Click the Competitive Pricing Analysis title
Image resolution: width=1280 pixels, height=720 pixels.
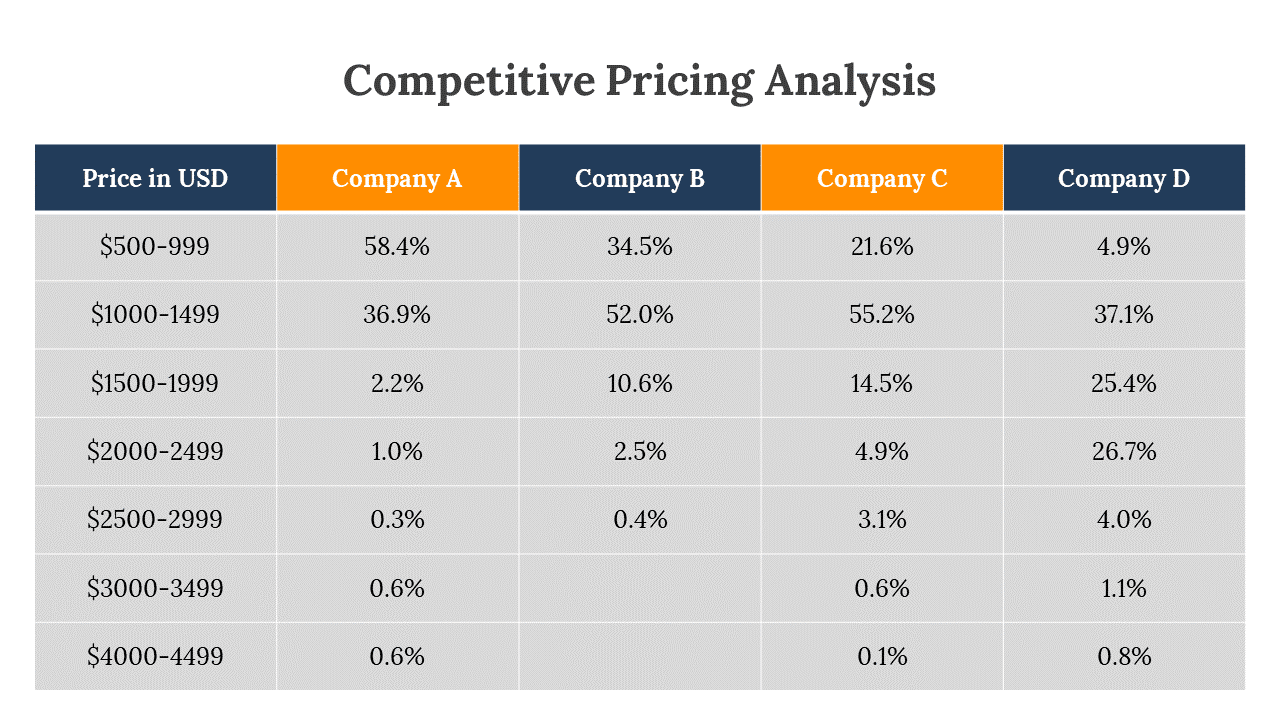coord(639,81)
